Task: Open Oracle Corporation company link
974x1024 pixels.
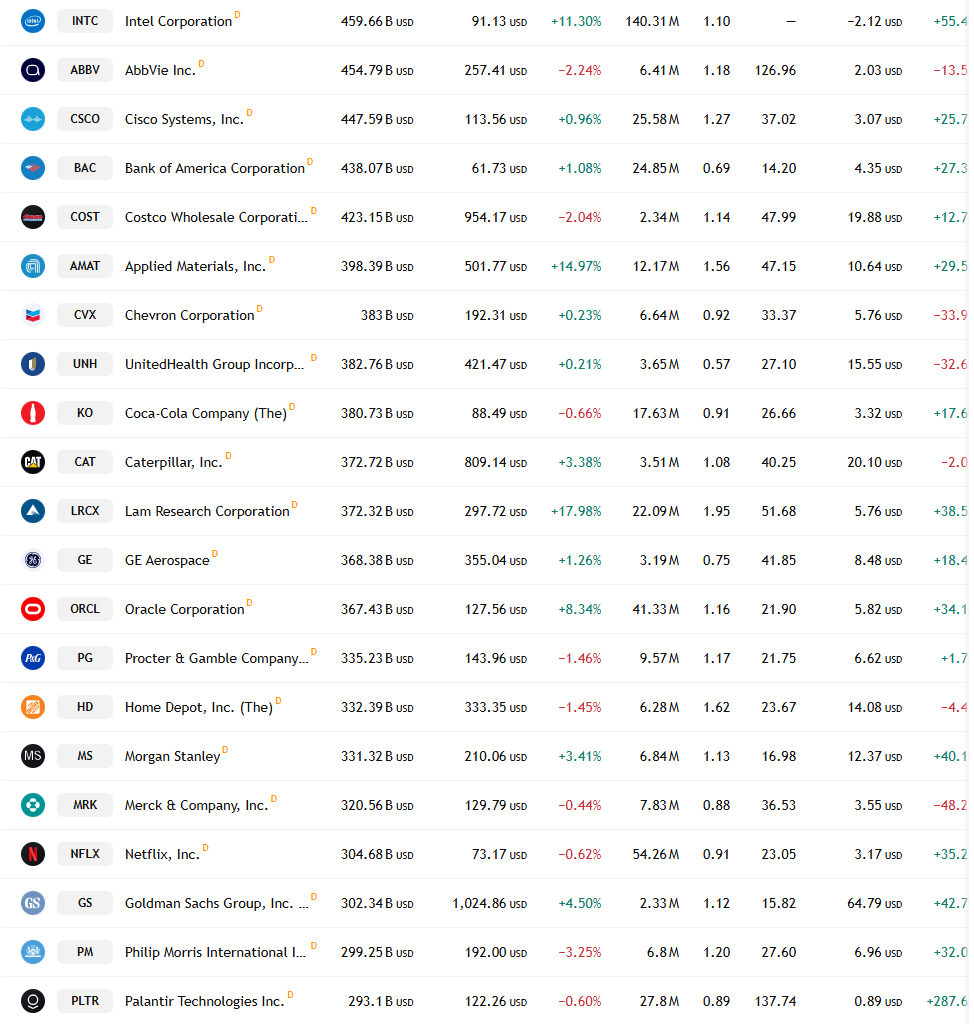Action: tap(185, 609)
